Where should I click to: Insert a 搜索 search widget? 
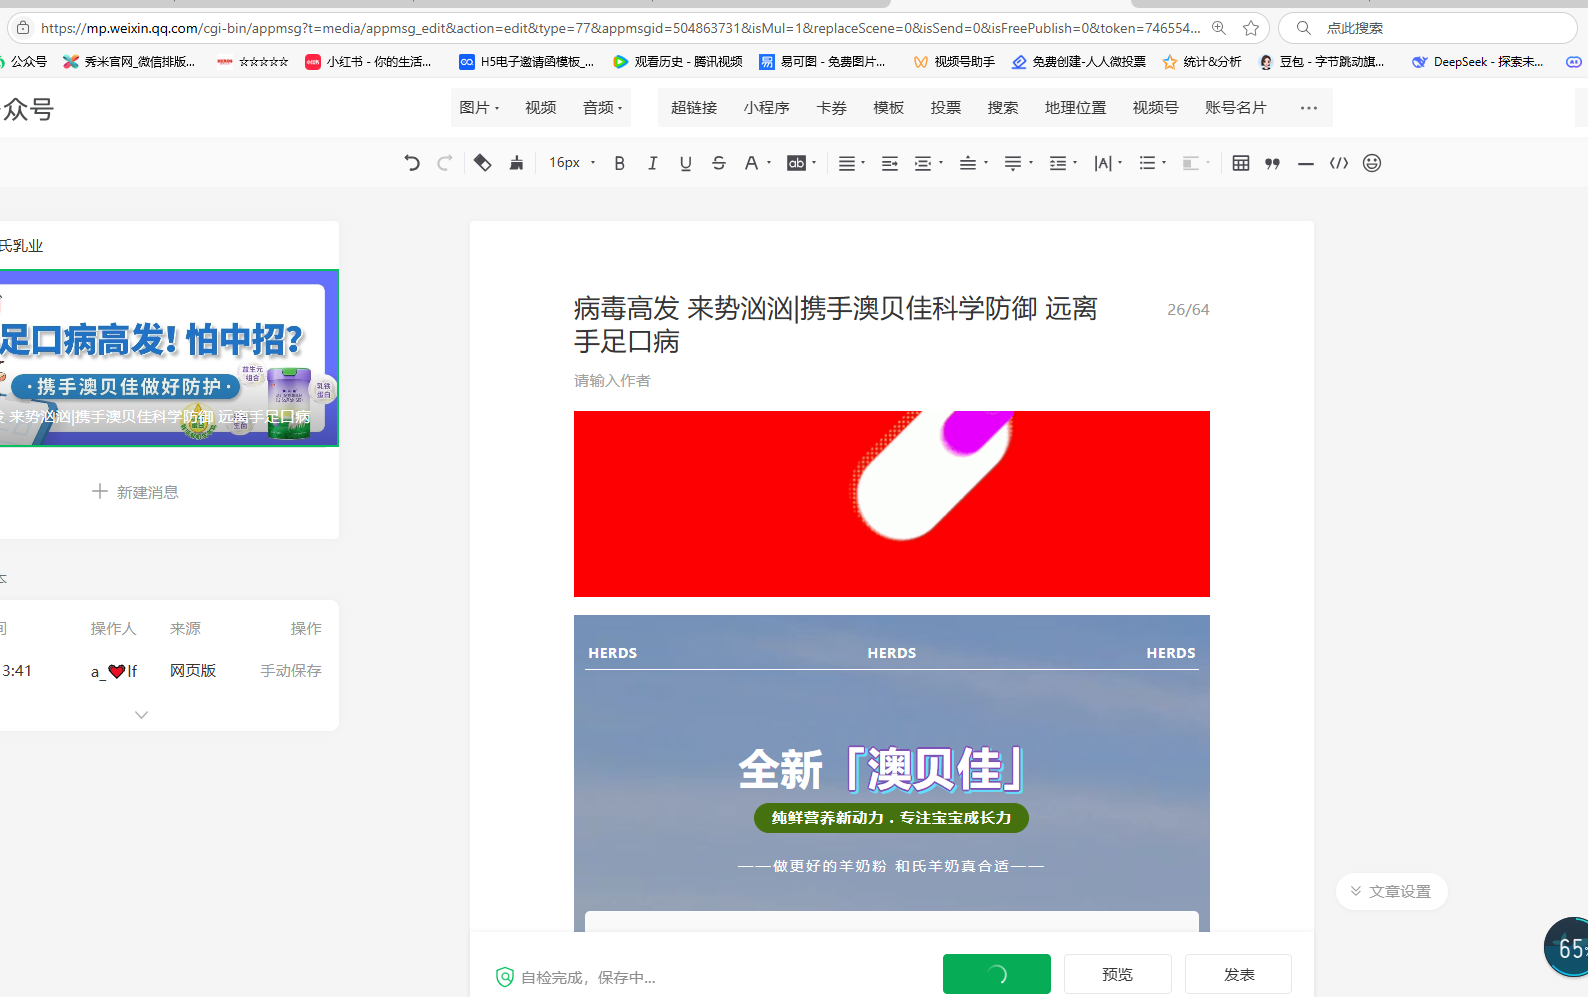click(1003, 108)
